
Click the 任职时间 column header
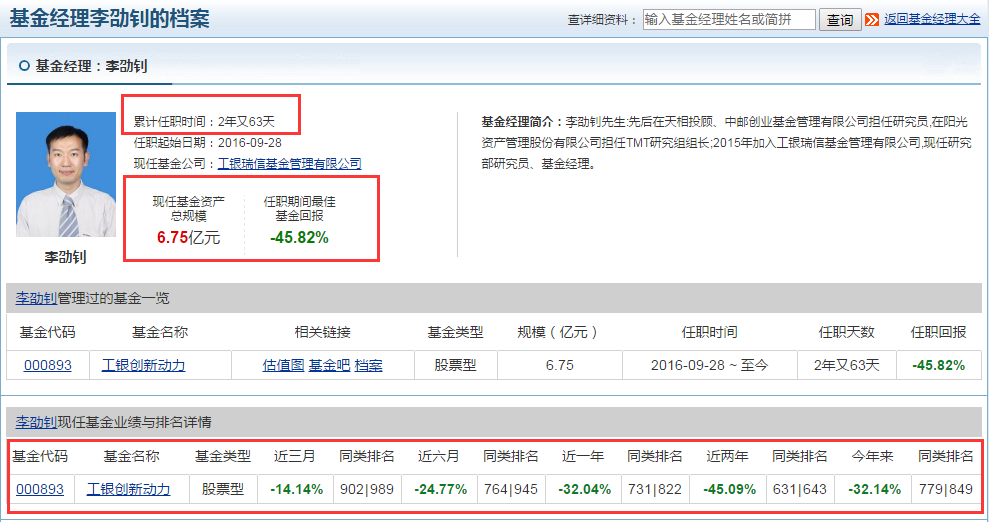click(x=710, y=332)
